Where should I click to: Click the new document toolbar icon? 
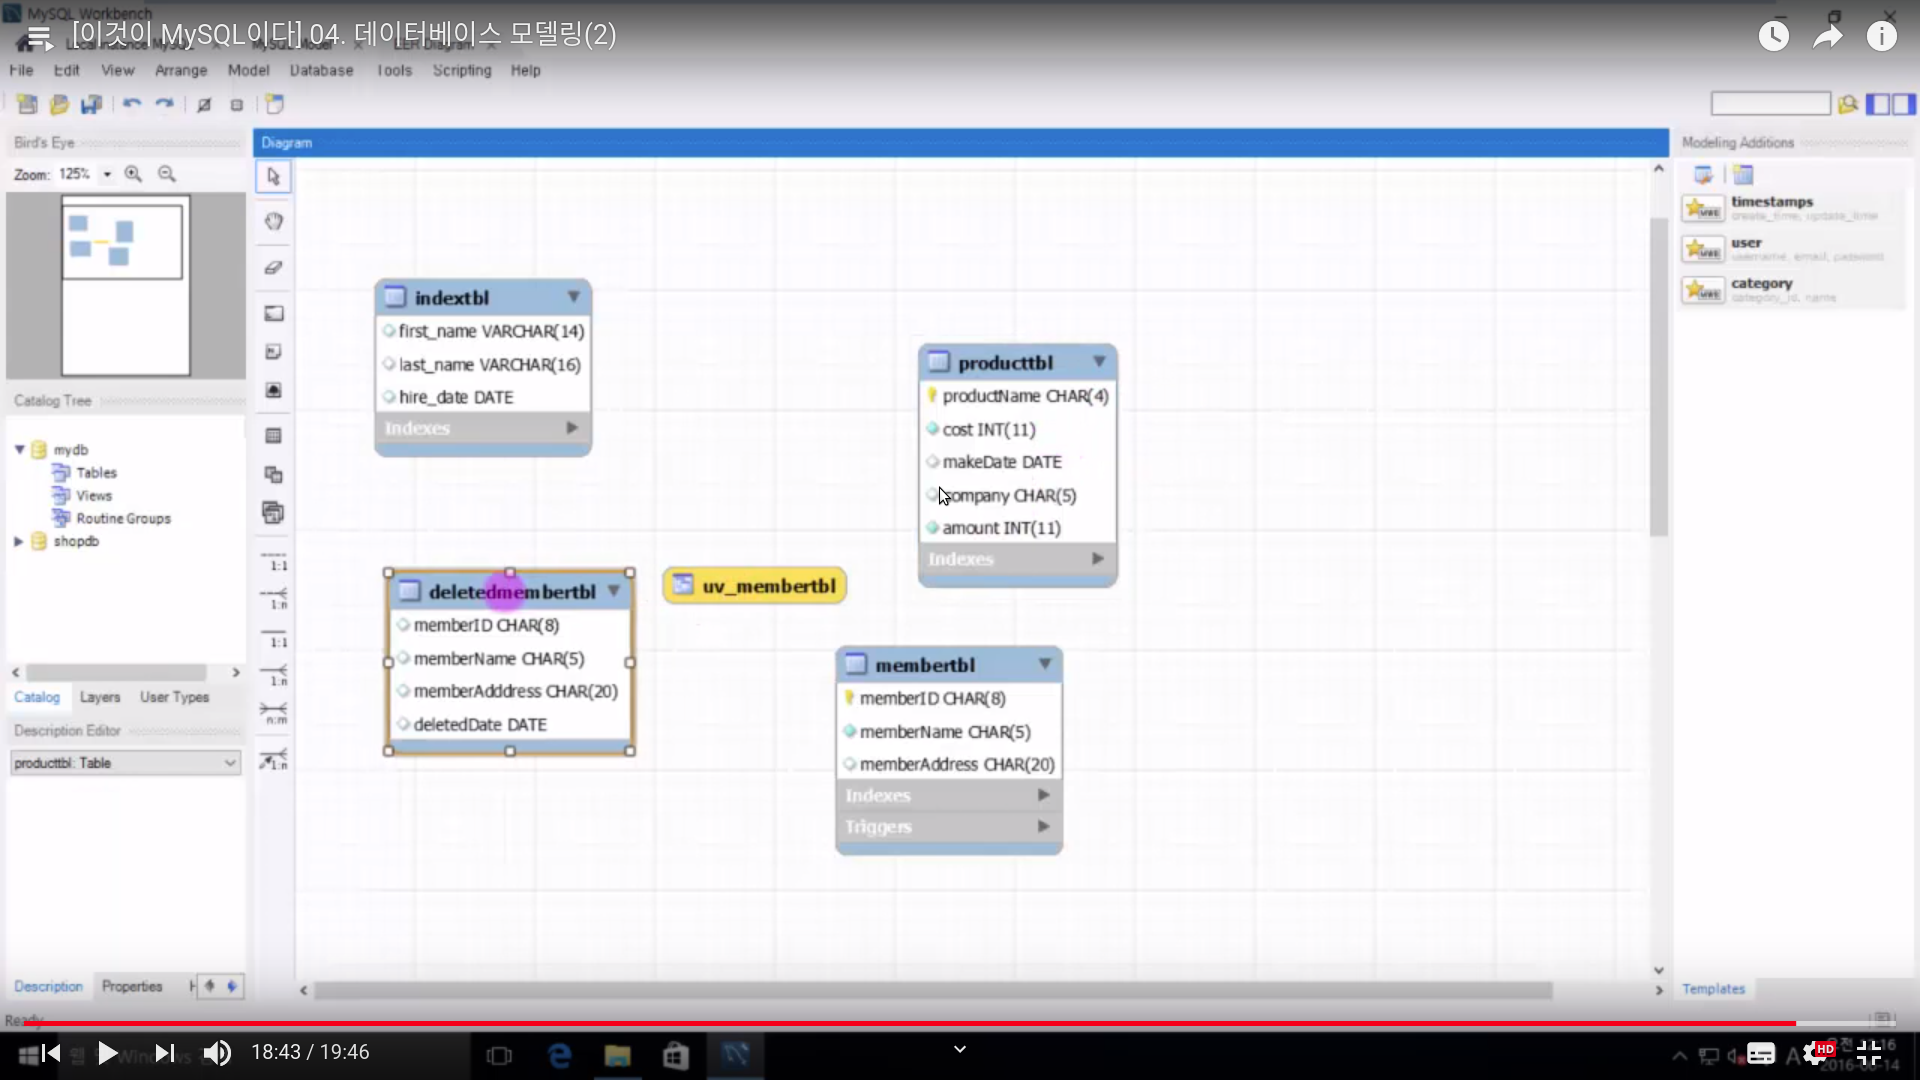[27, 104]
